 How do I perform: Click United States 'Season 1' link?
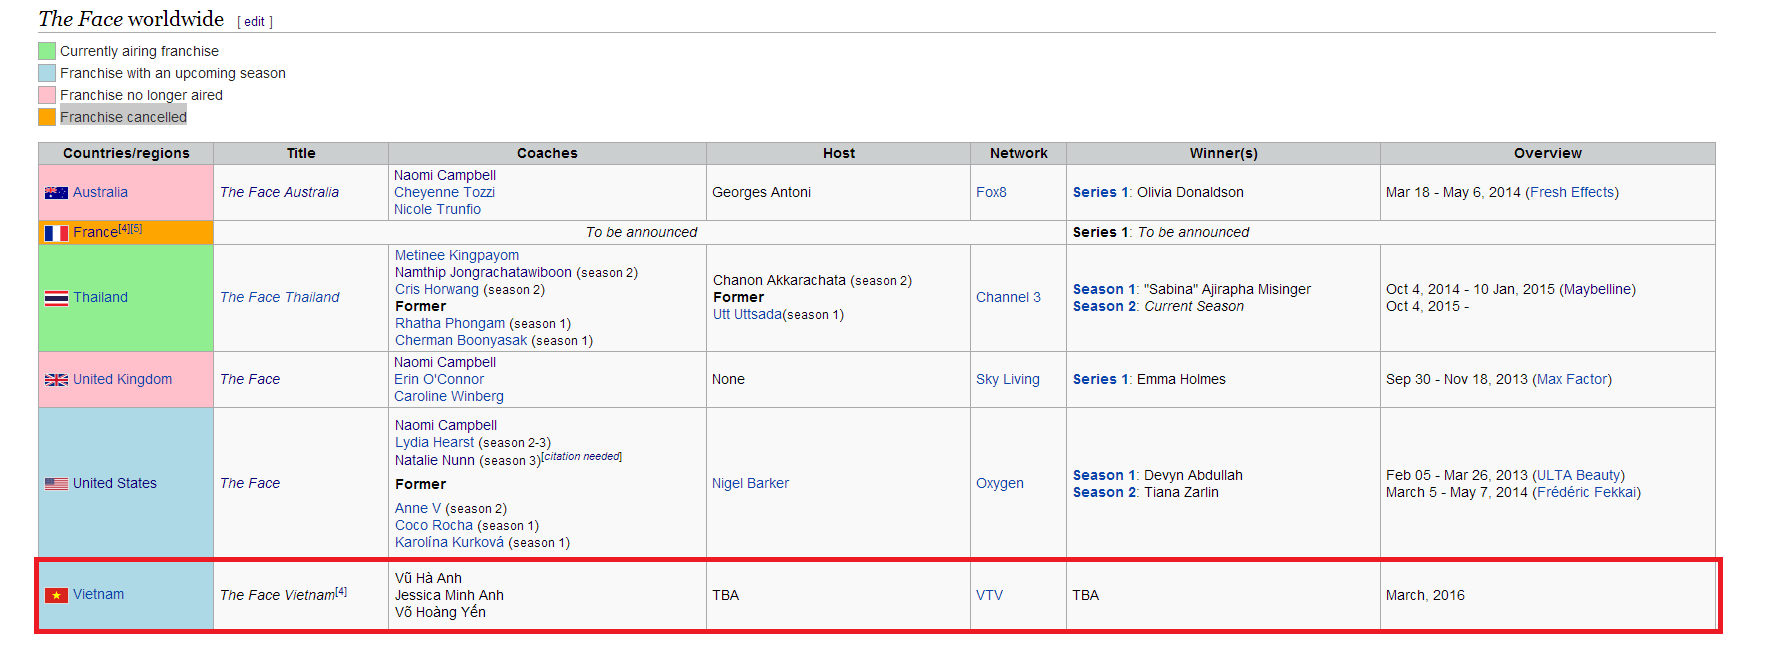click(1104, 475)
